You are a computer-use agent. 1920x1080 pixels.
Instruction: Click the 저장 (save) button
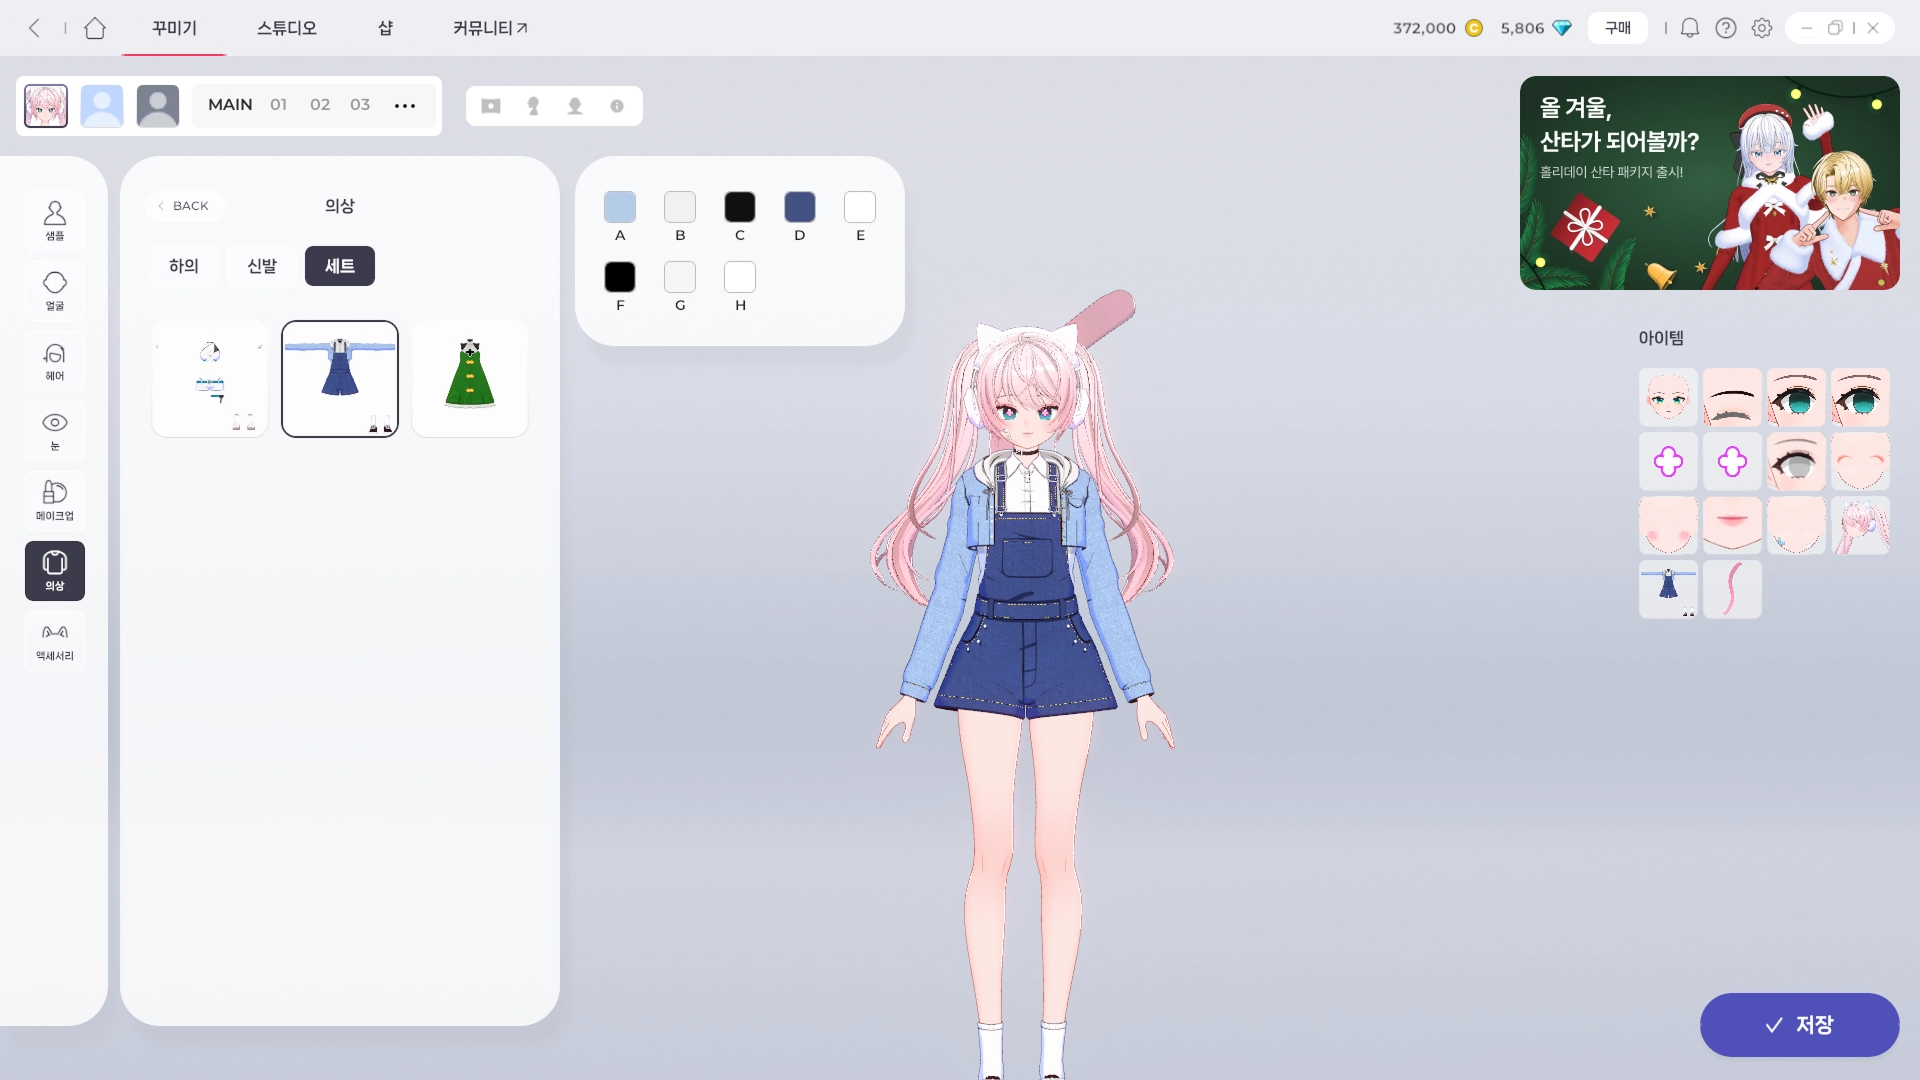click(x=1799, y=1025)
